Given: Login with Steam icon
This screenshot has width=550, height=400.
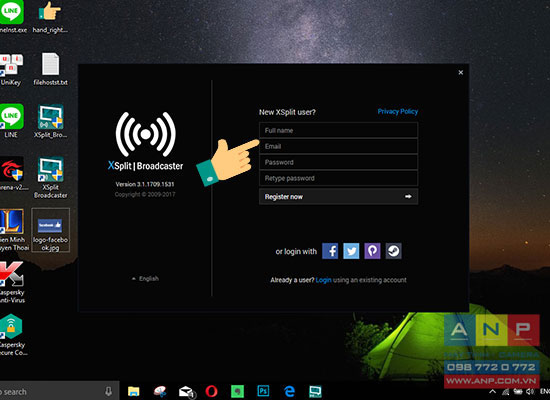Looking at the screenshot, I should point(394,251).
